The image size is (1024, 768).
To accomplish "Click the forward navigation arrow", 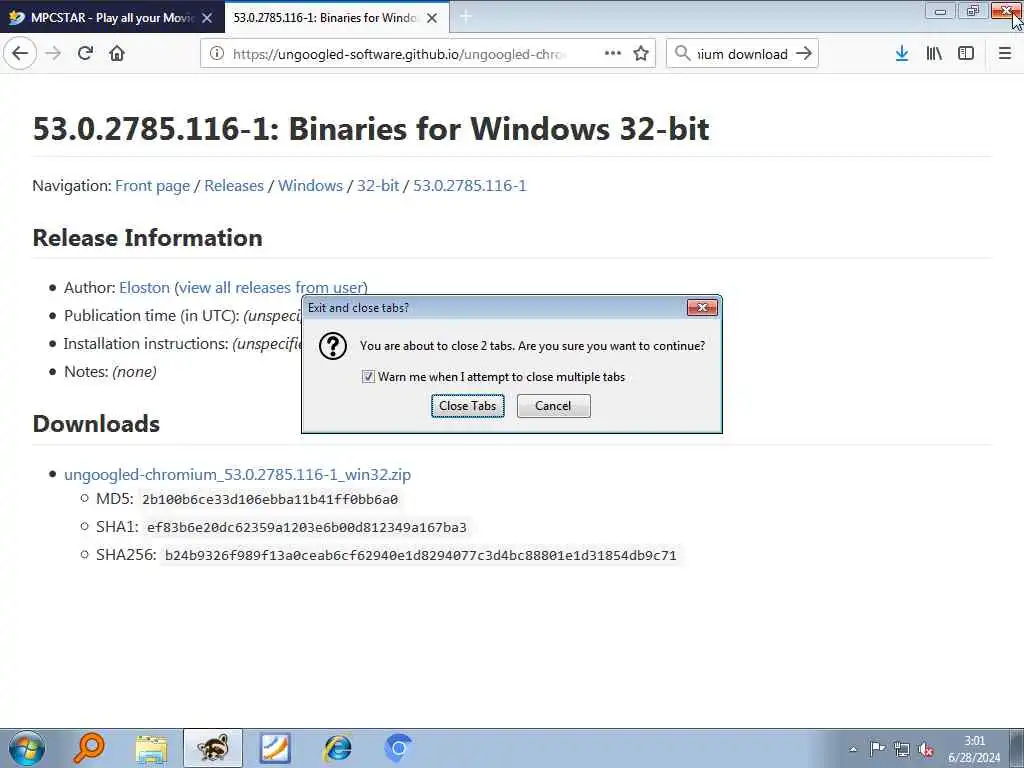I will point(53,53).
